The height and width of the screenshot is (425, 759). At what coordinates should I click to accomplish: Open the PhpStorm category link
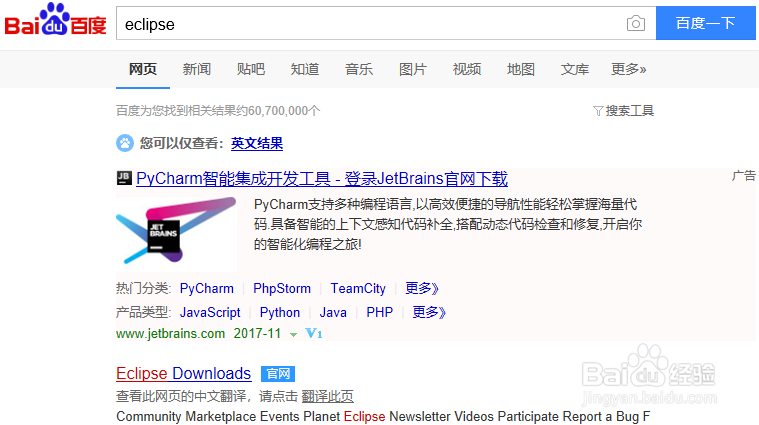pyautogui.click(x=282, y=288)
